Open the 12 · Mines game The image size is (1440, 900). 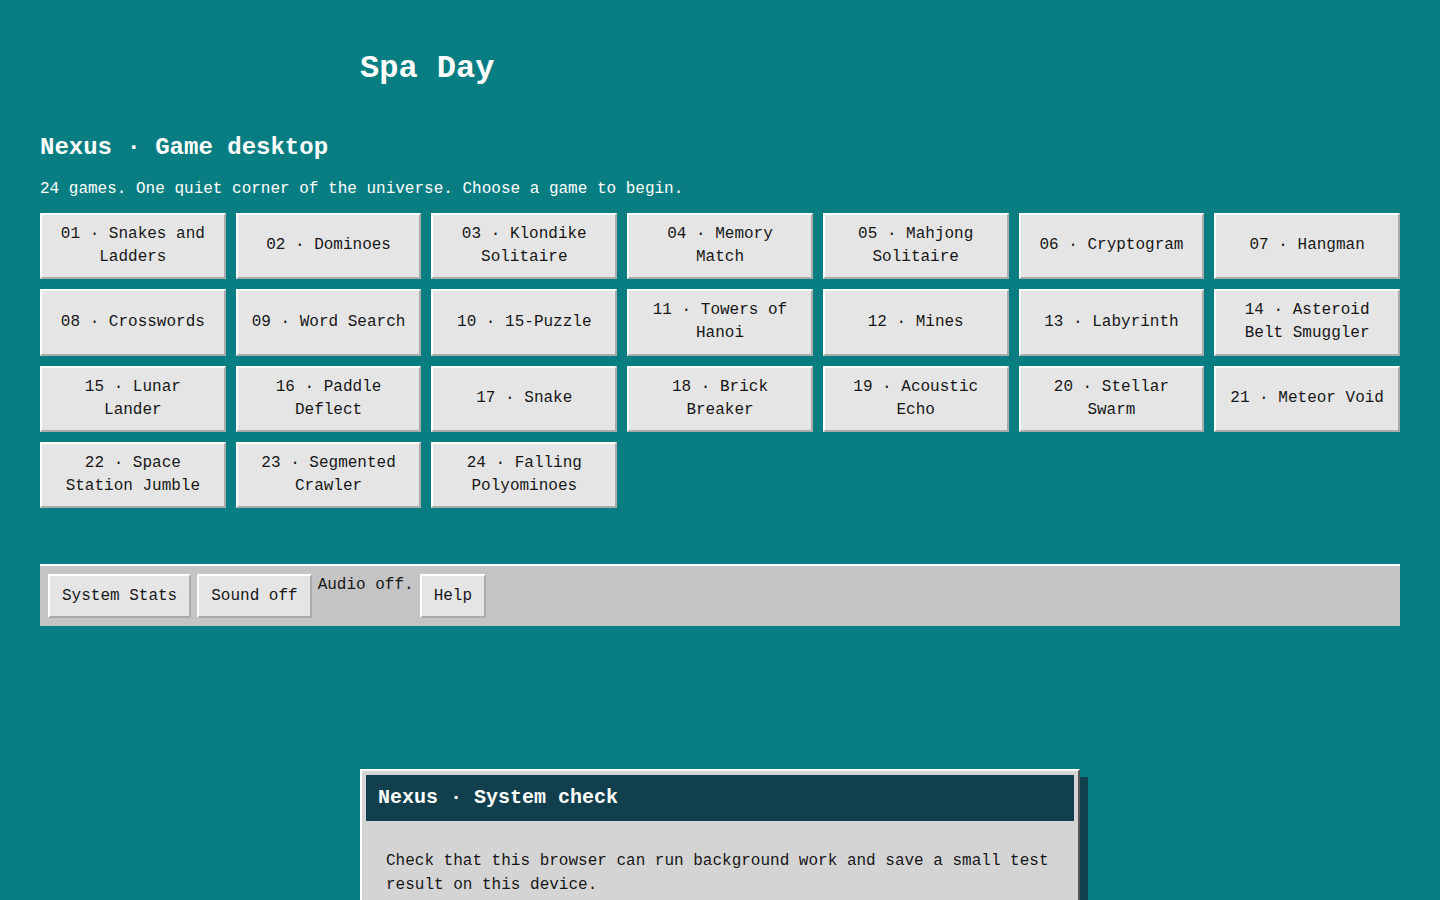(x=915, y=322)
